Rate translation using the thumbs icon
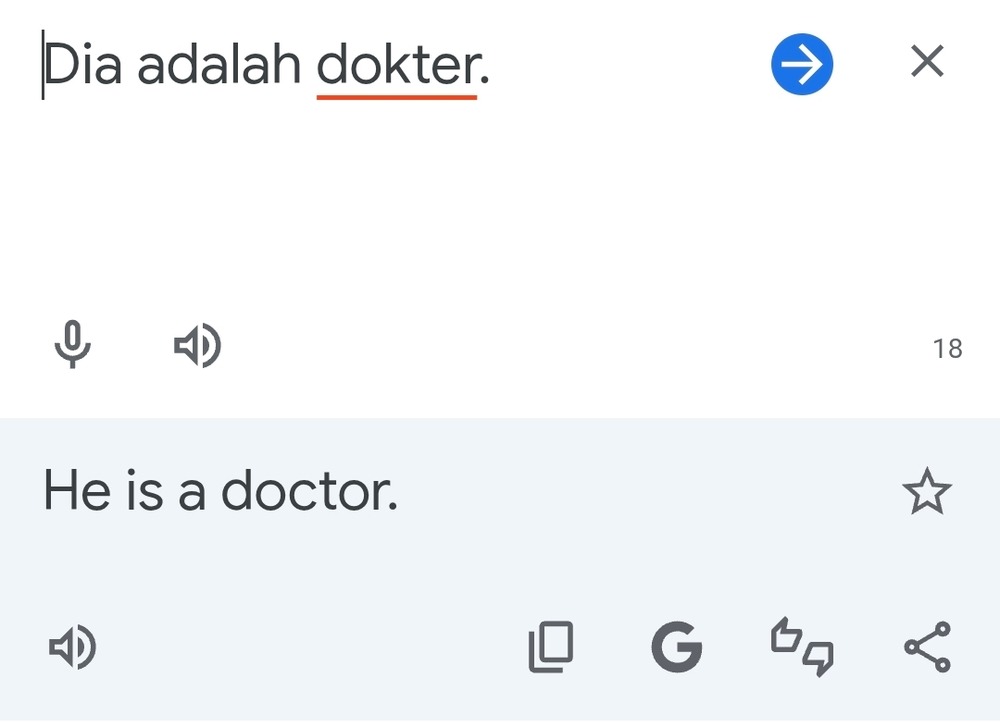The width and height of the screenshot is (1000, 727). pos(802,647)
